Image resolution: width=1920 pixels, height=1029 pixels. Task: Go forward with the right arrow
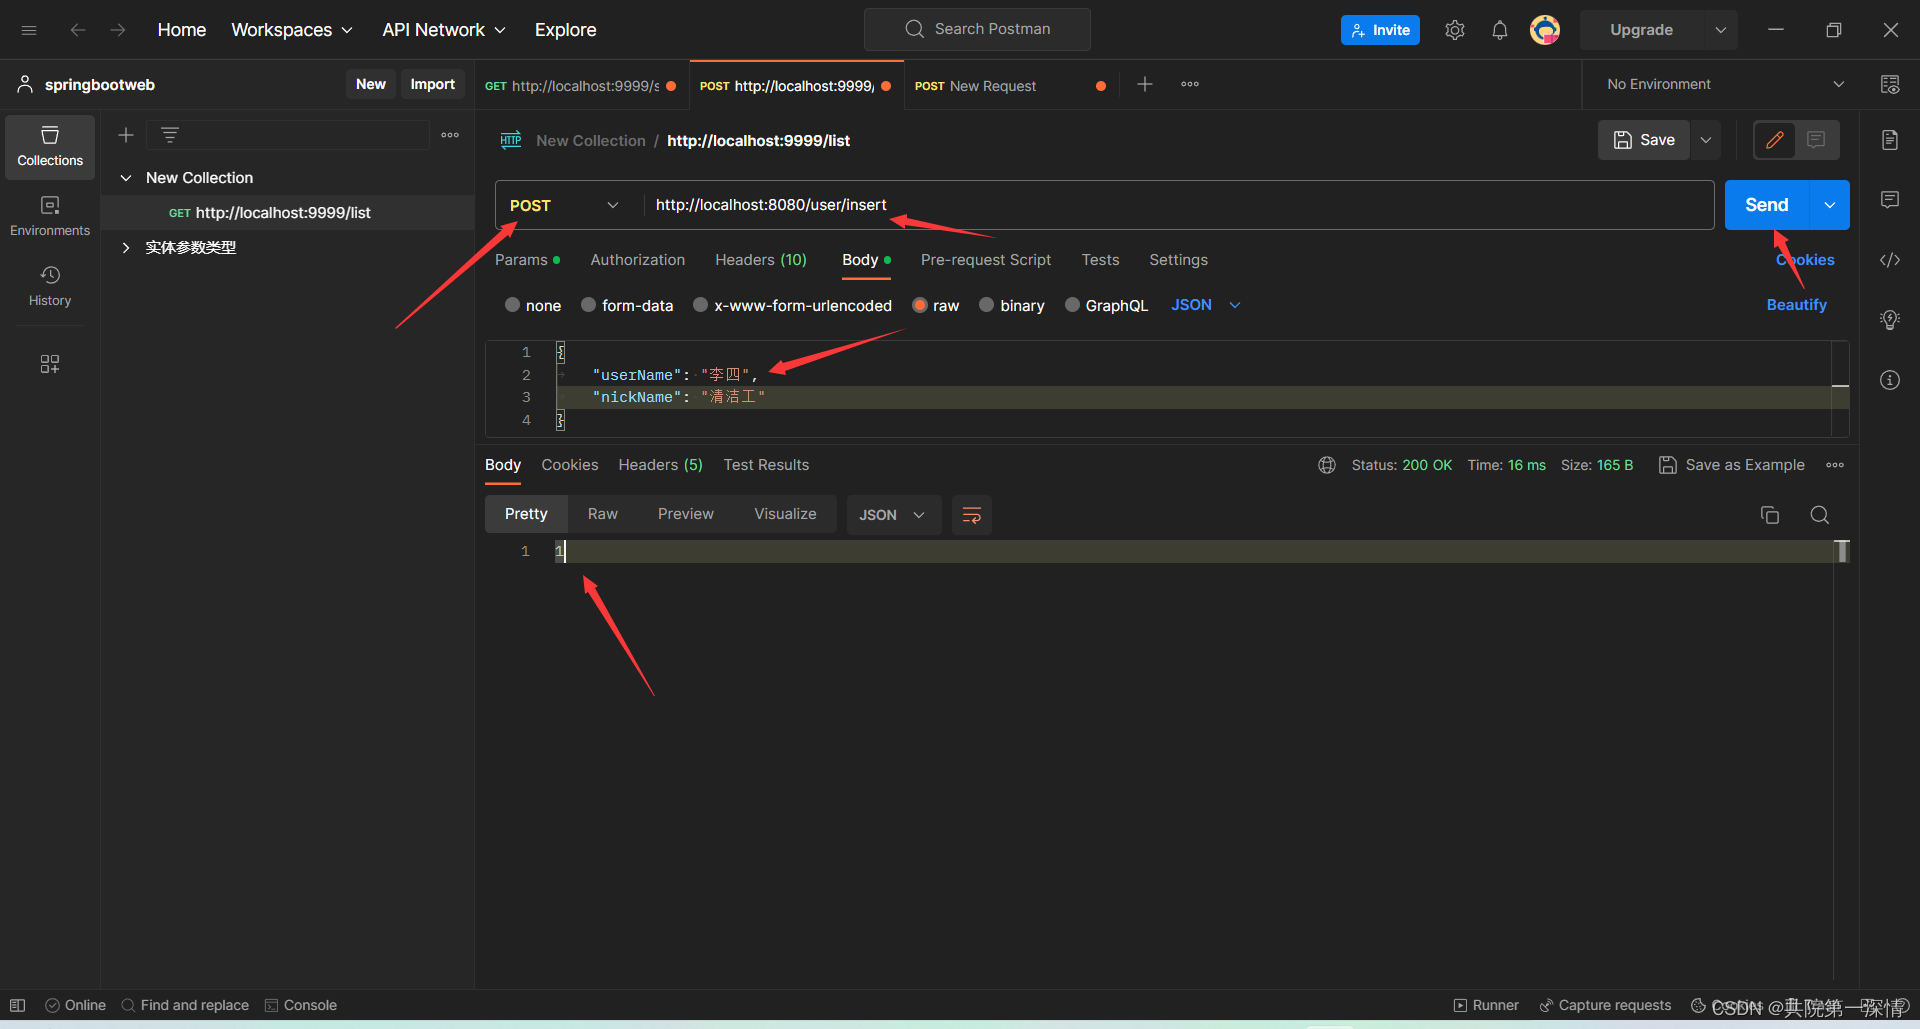click(x=118, y=30)
